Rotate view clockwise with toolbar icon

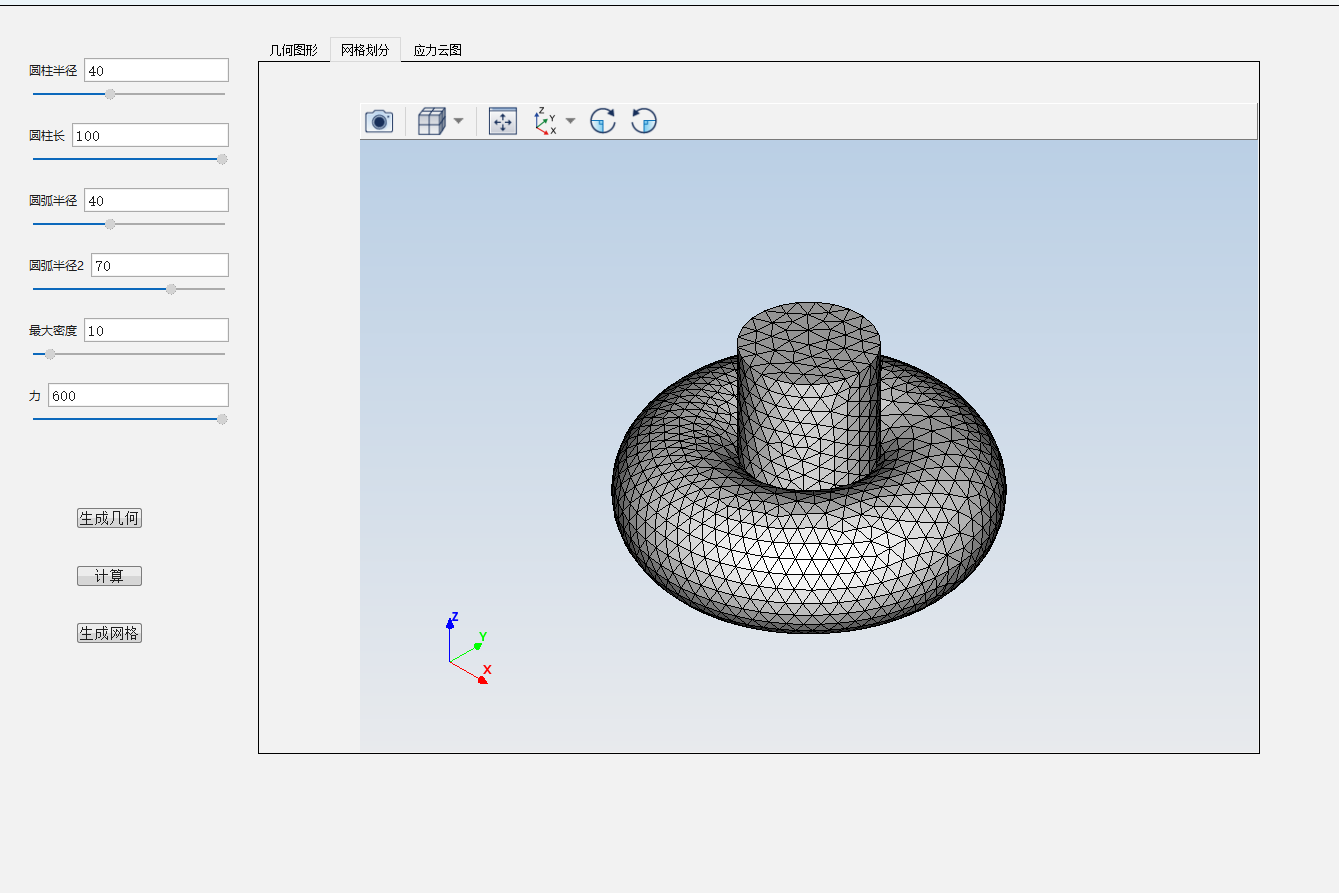(602, 121)
